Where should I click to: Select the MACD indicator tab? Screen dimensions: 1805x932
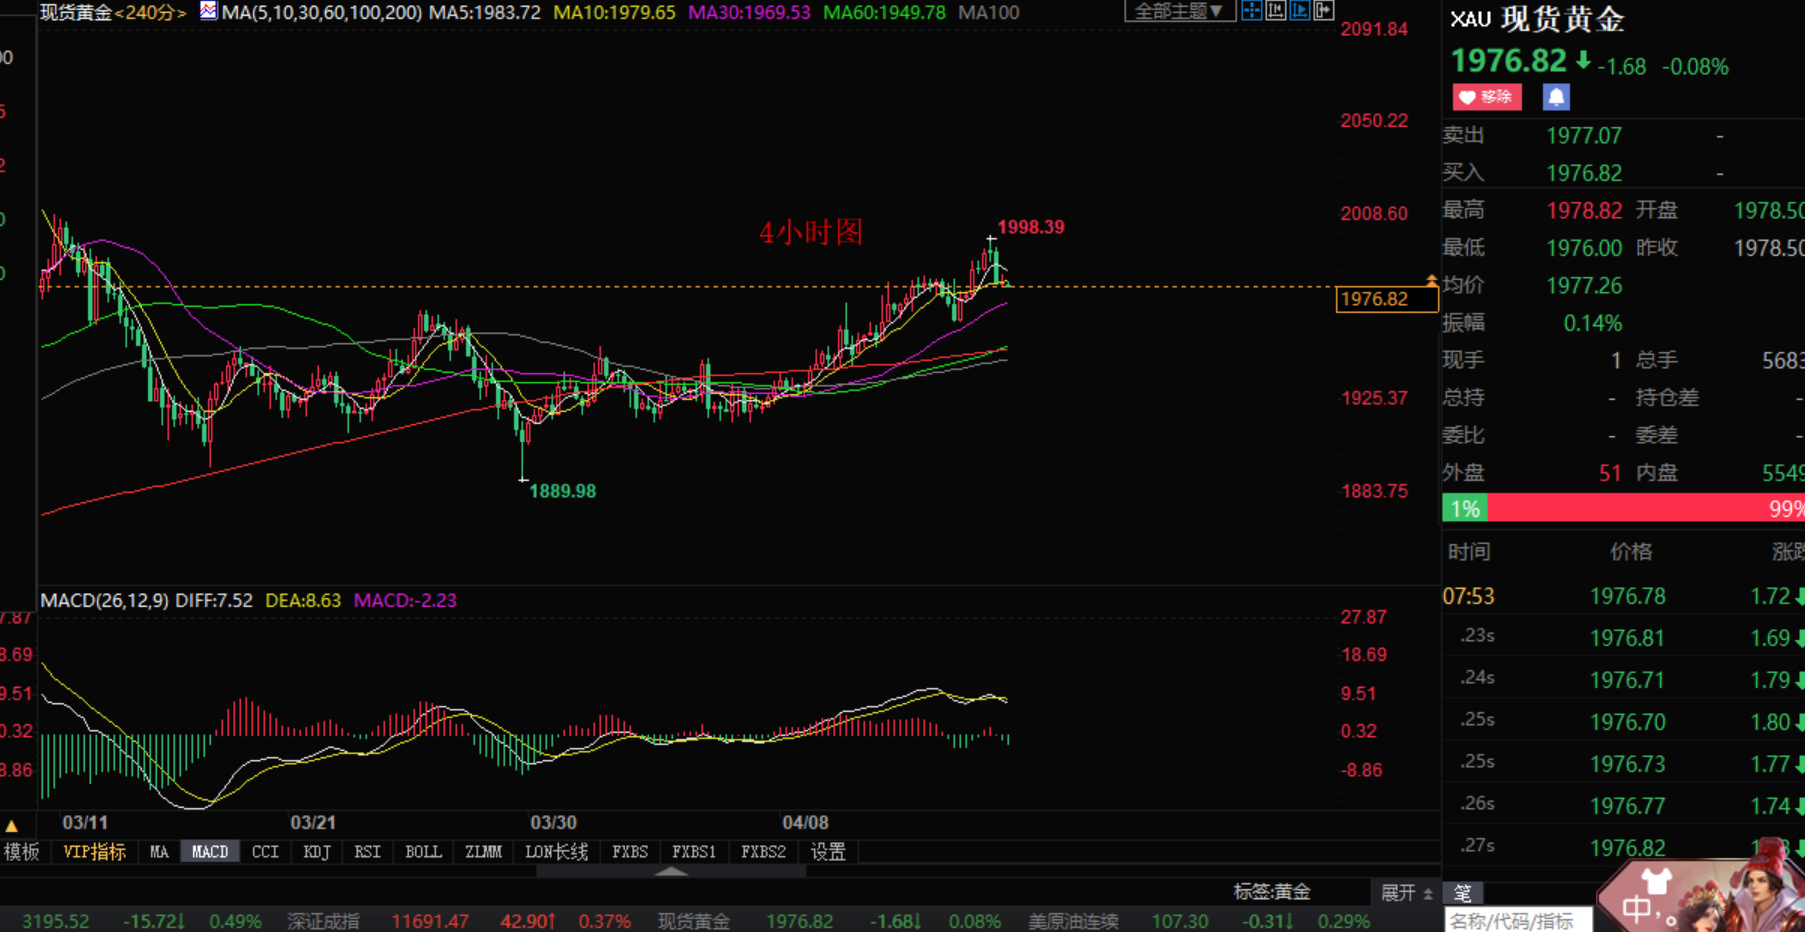[x=210, y=852]
